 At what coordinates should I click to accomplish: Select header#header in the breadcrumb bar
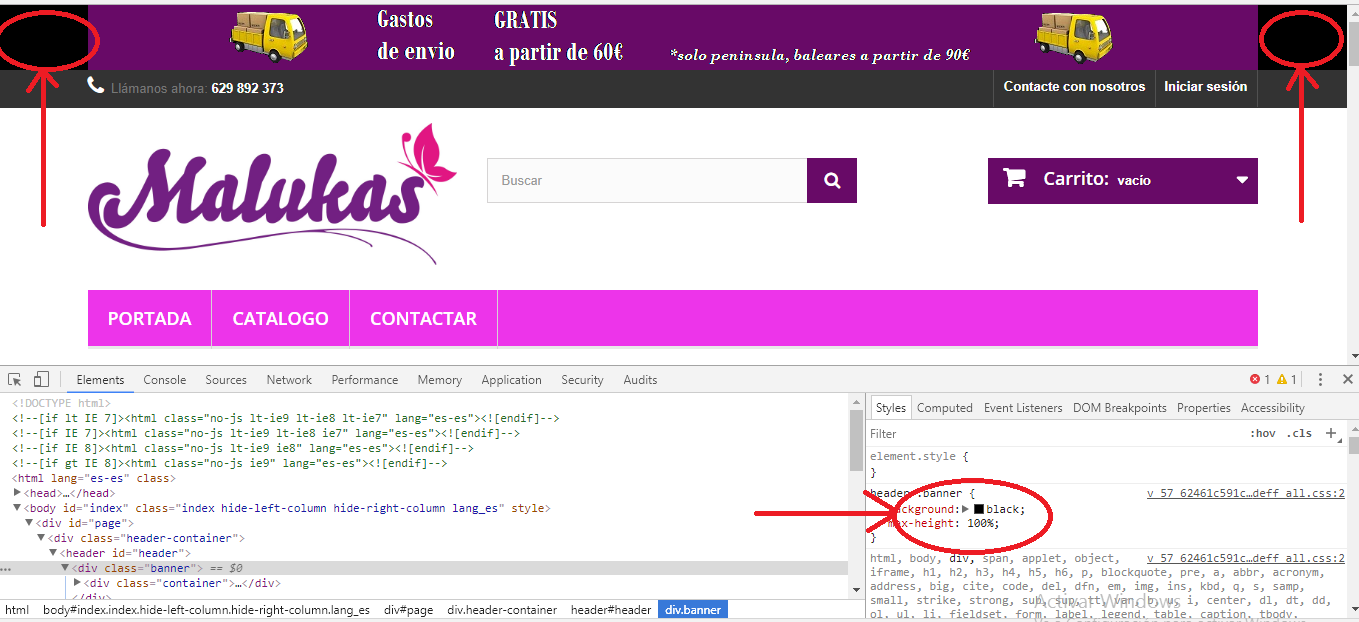611,610
